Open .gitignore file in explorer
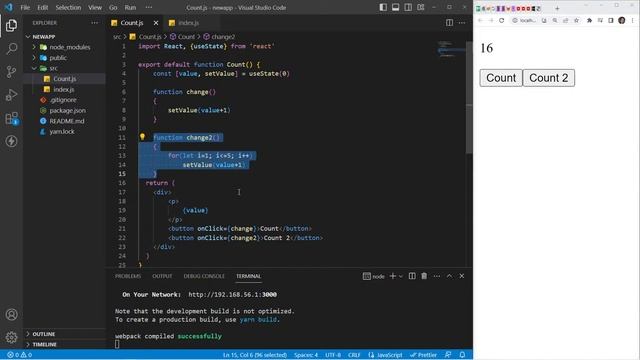The height and width of the screenshot is (360, 640). (63, 100)
